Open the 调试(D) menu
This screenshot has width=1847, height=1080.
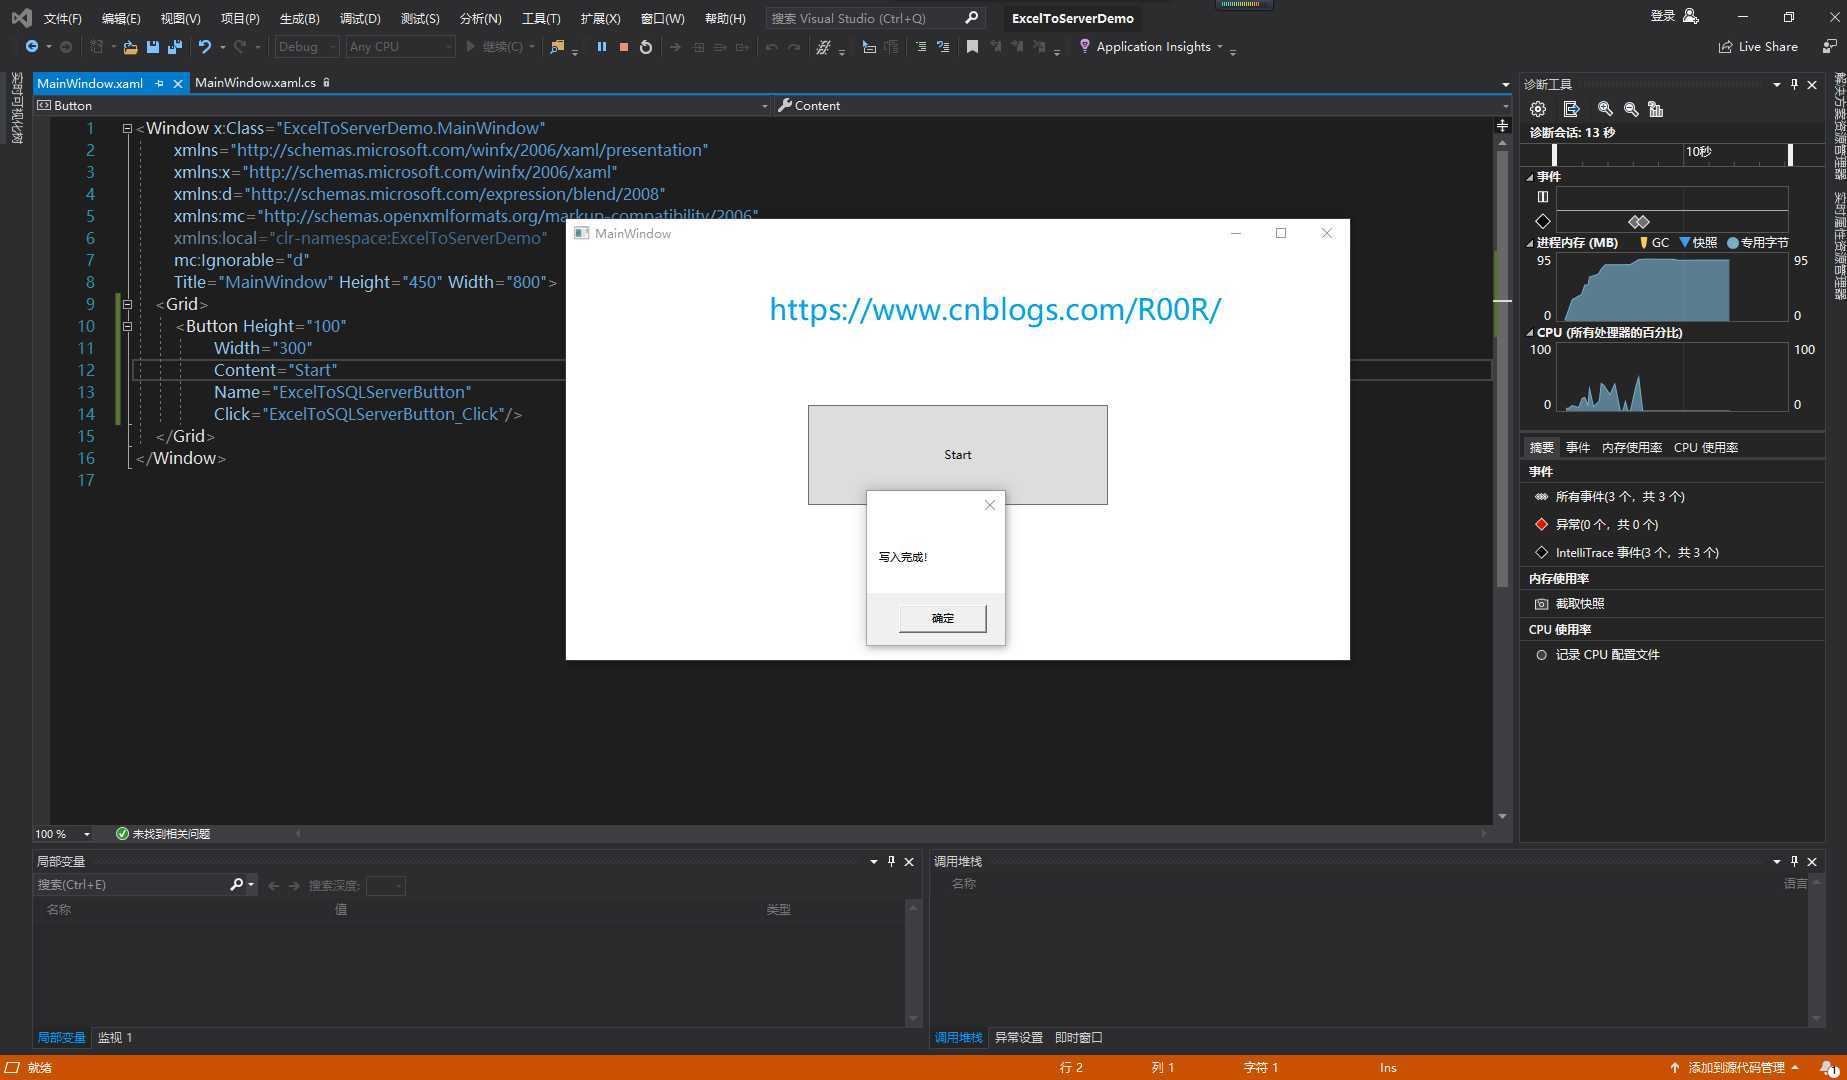[360, 18]
